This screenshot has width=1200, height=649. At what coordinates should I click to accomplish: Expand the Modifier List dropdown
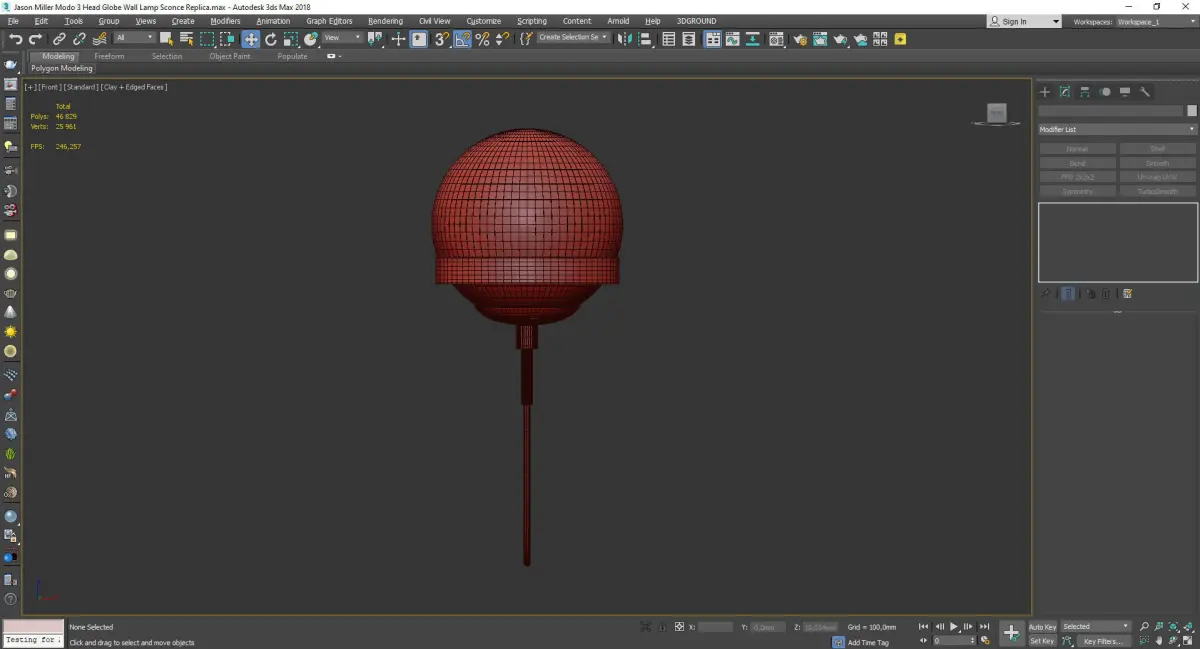[x=1117, y=129]
